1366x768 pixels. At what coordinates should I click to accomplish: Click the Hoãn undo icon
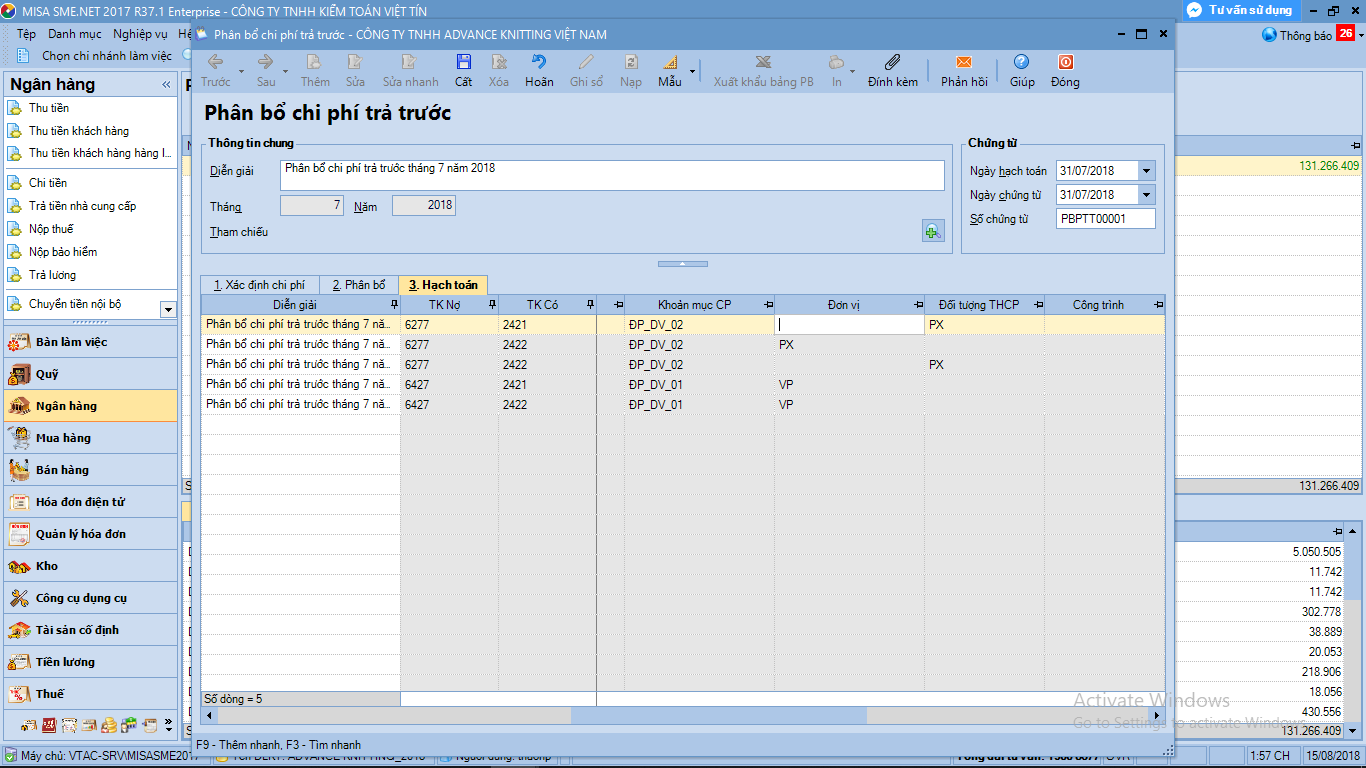(x=539, y=62)
